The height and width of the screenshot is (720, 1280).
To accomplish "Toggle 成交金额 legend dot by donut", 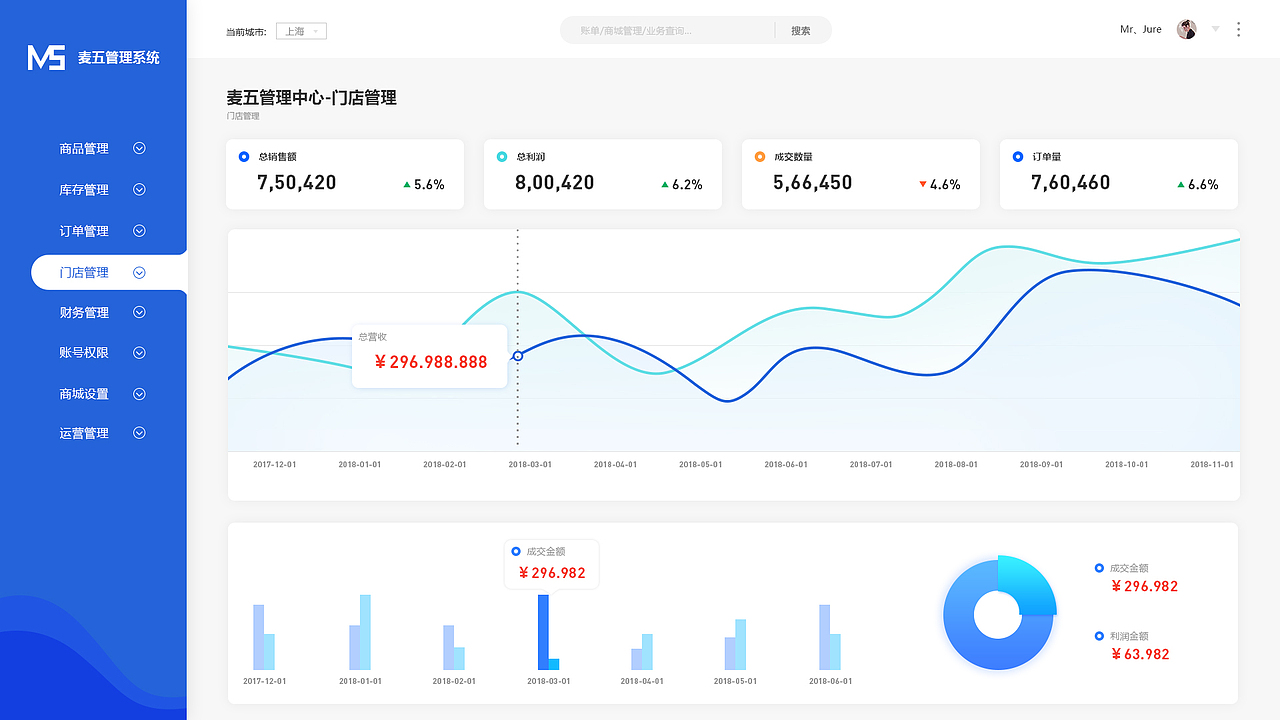I will tap(1099, 568).
